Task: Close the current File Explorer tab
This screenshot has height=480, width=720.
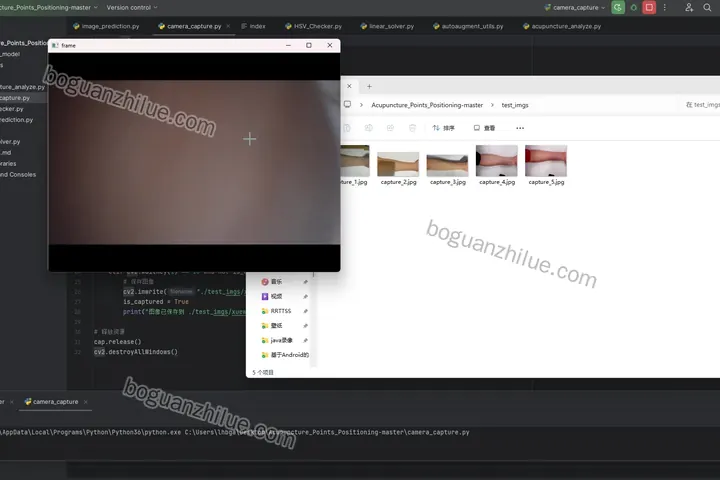Action: tap(349, 86)
